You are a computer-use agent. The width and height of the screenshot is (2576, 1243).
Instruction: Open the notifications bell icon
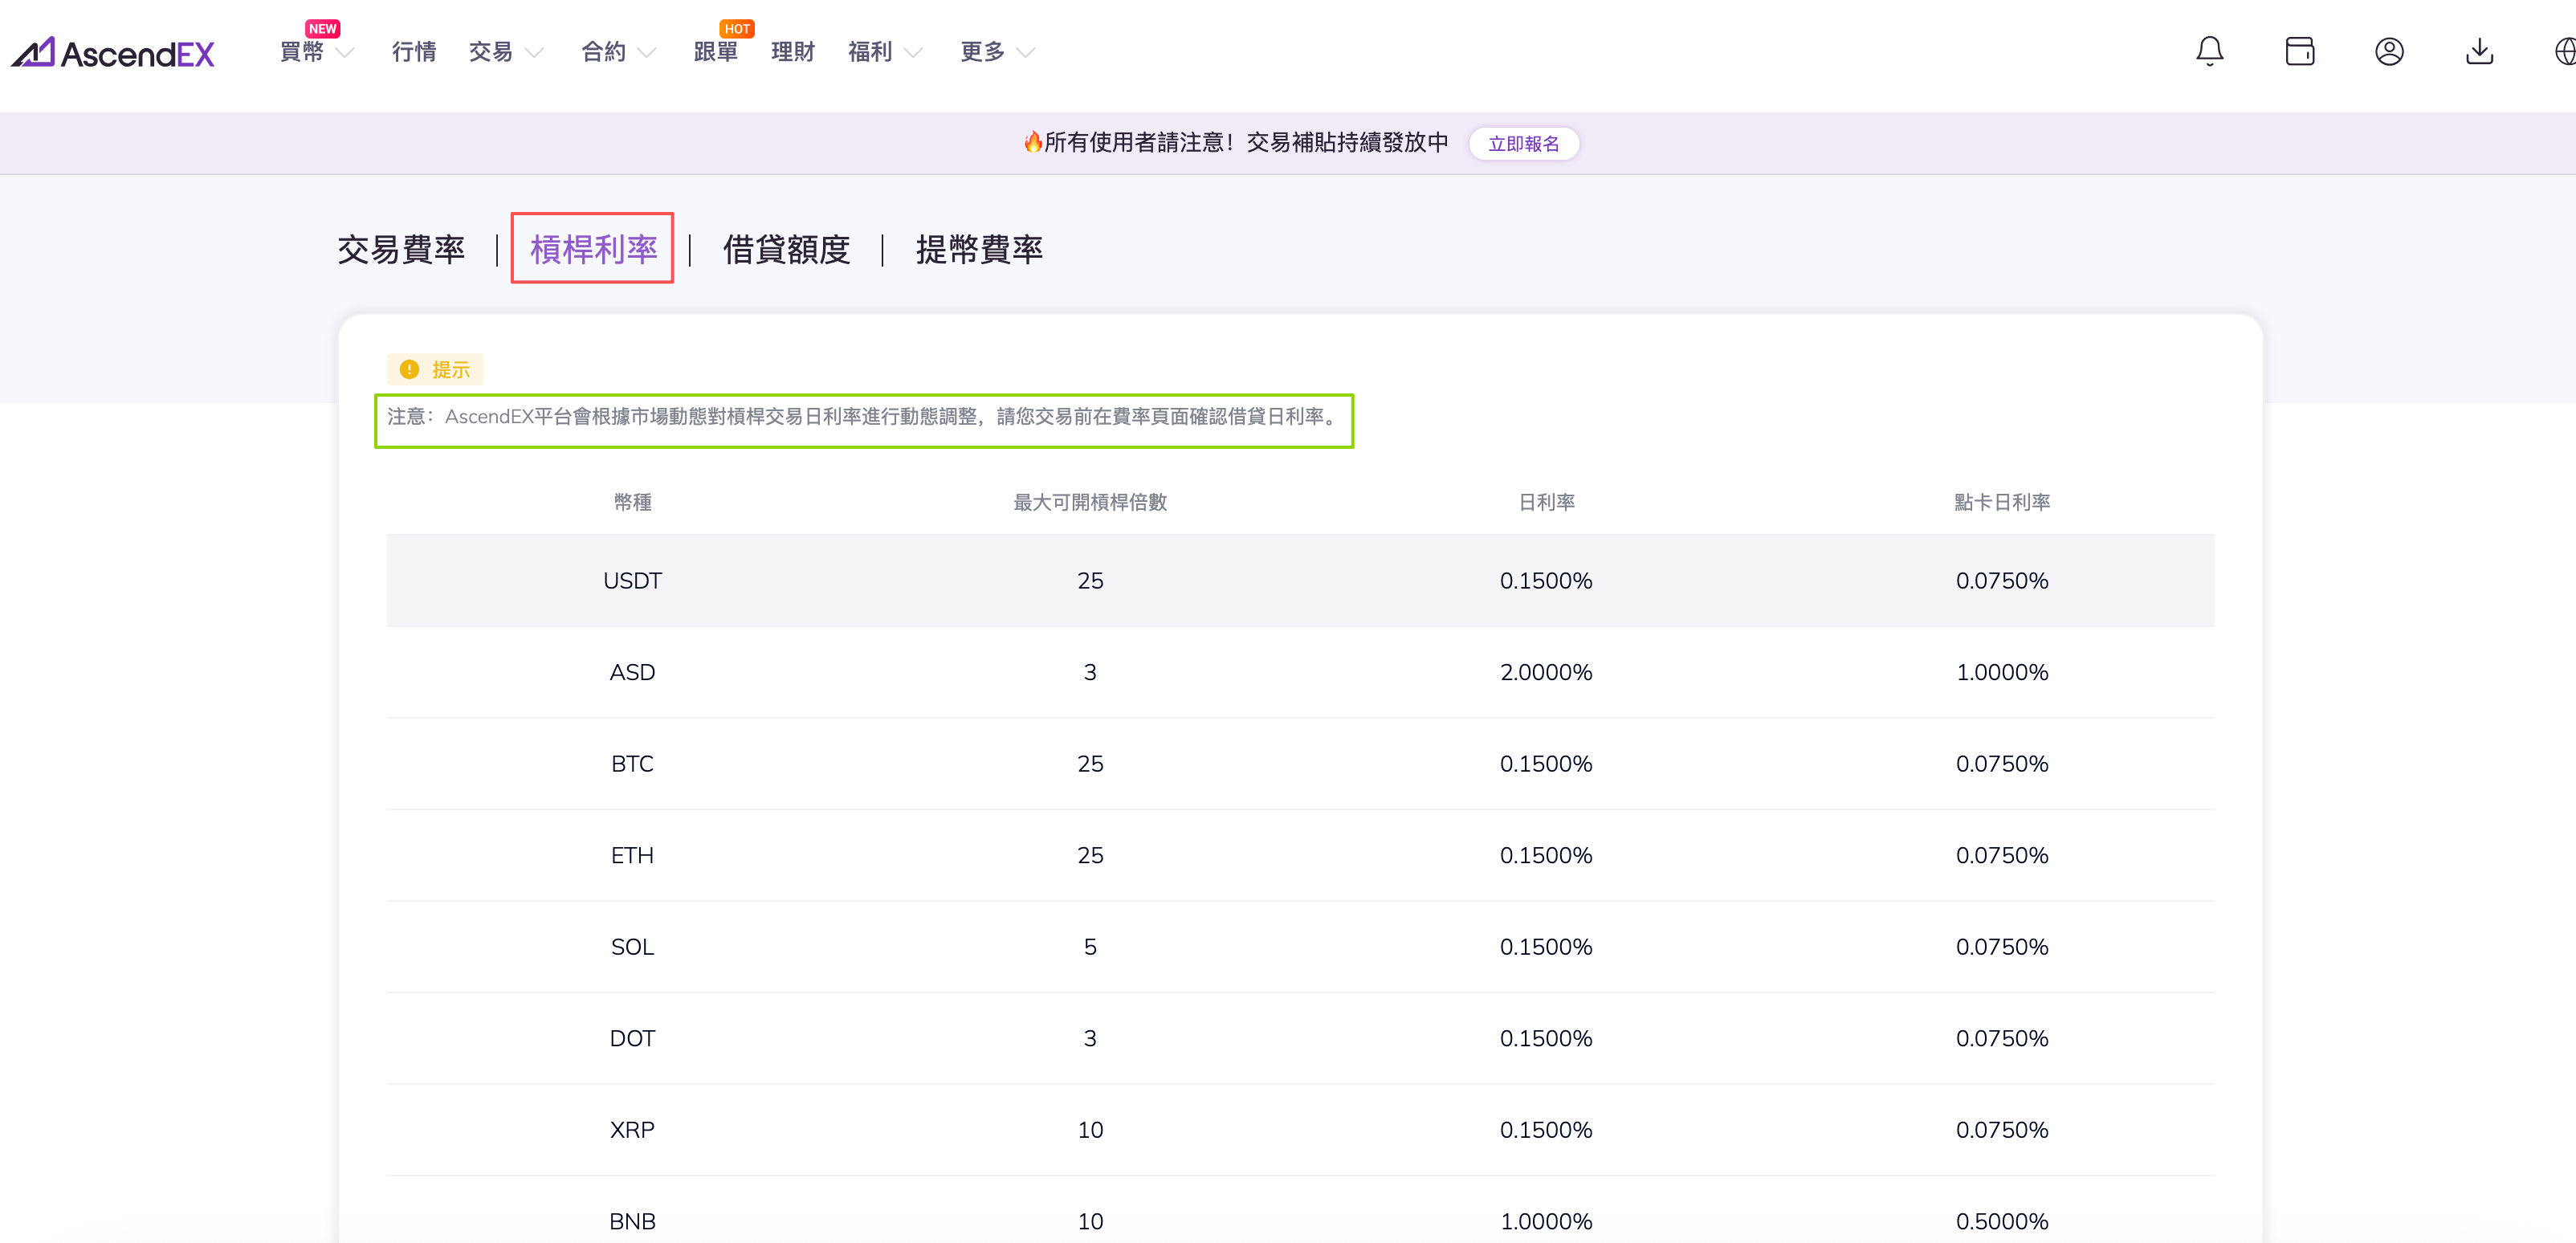pyautogui.click(x=2209, y=51)
